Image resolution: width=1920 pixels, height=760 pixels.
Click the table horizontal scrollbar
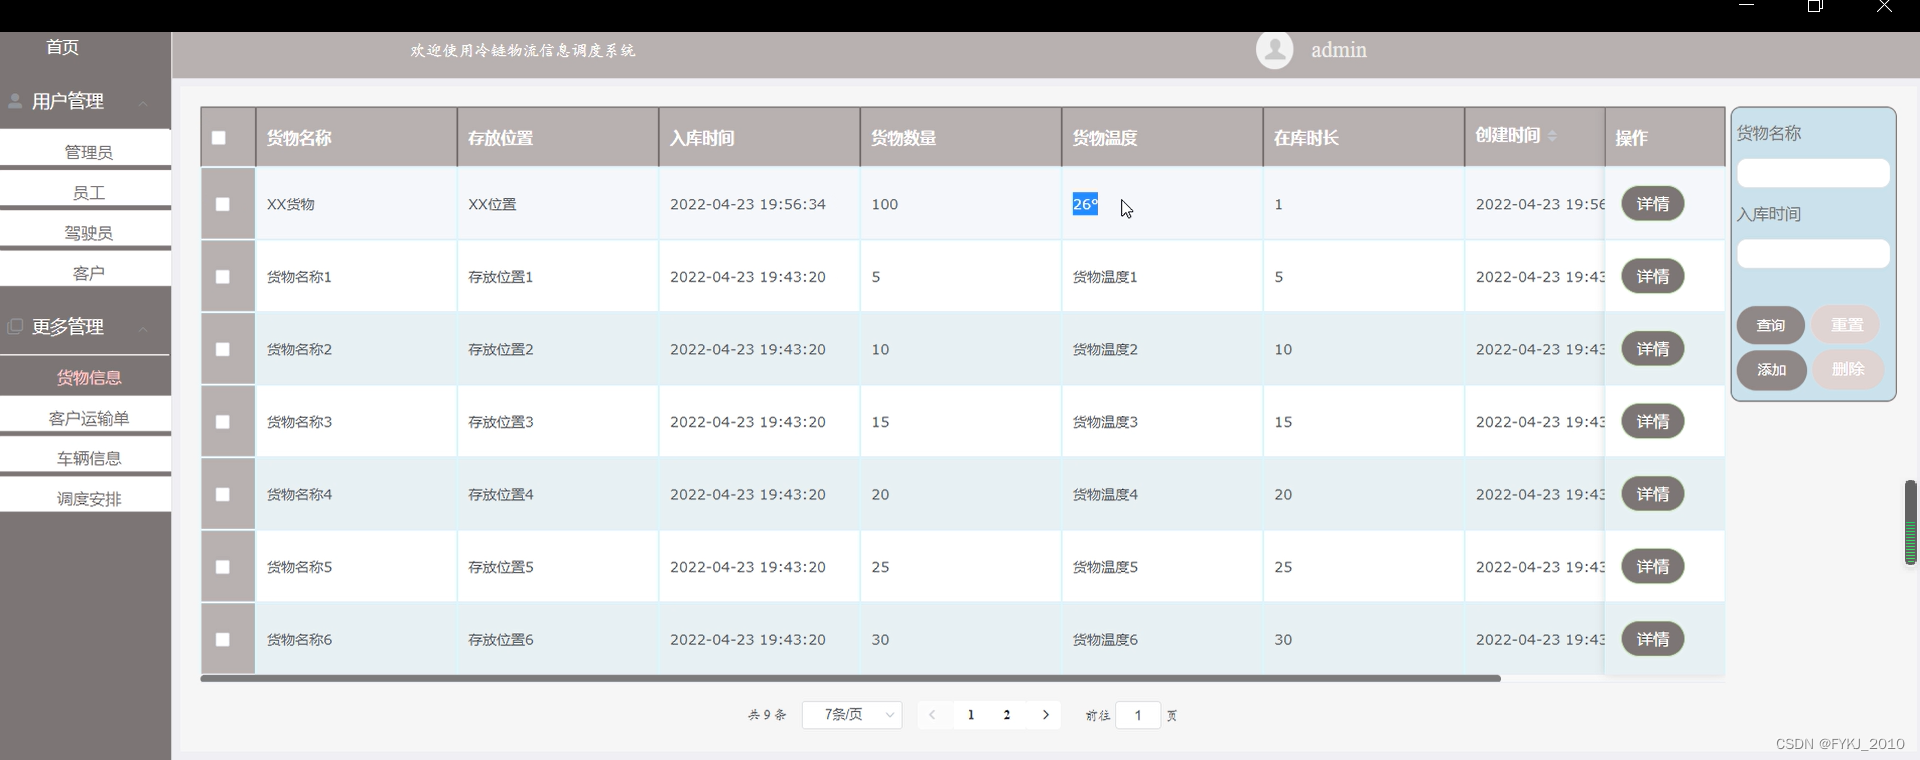pos(850,678)
